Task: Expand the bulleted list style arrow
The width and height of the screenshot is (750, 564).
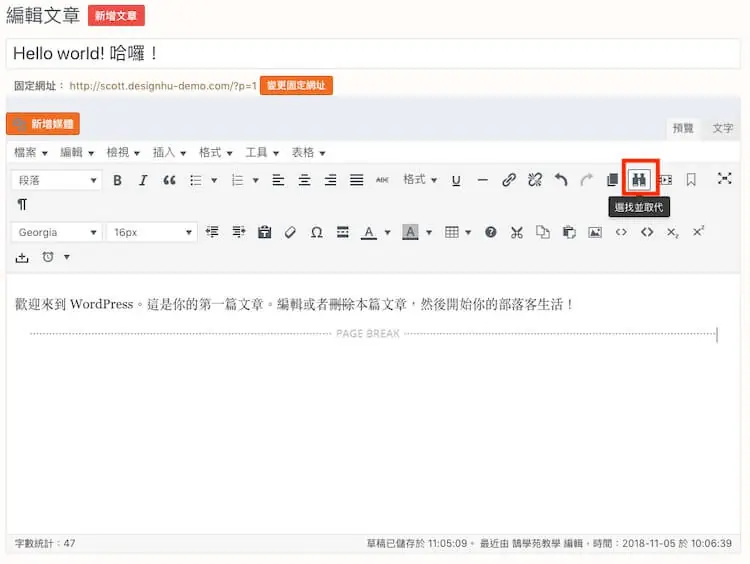Action: [214, 180]
